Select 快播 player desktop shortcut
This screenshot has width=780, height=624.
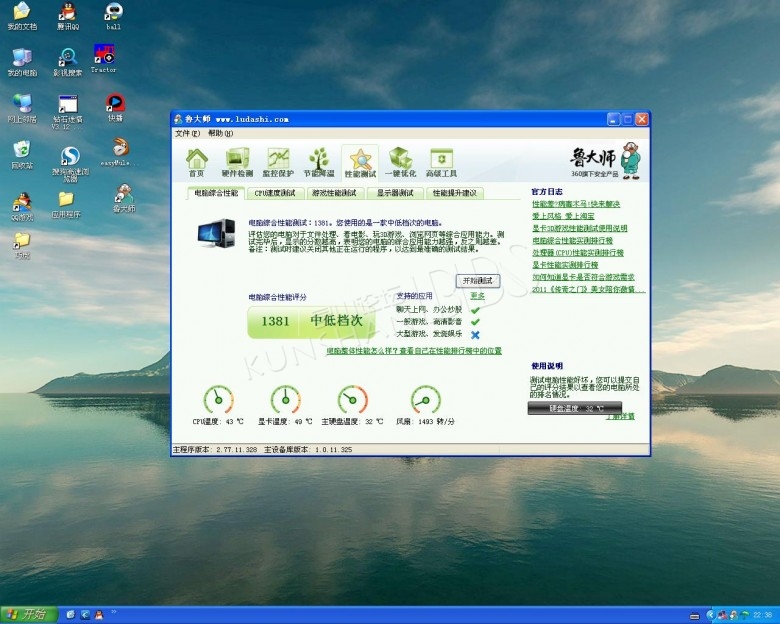[x=115, y=107]
